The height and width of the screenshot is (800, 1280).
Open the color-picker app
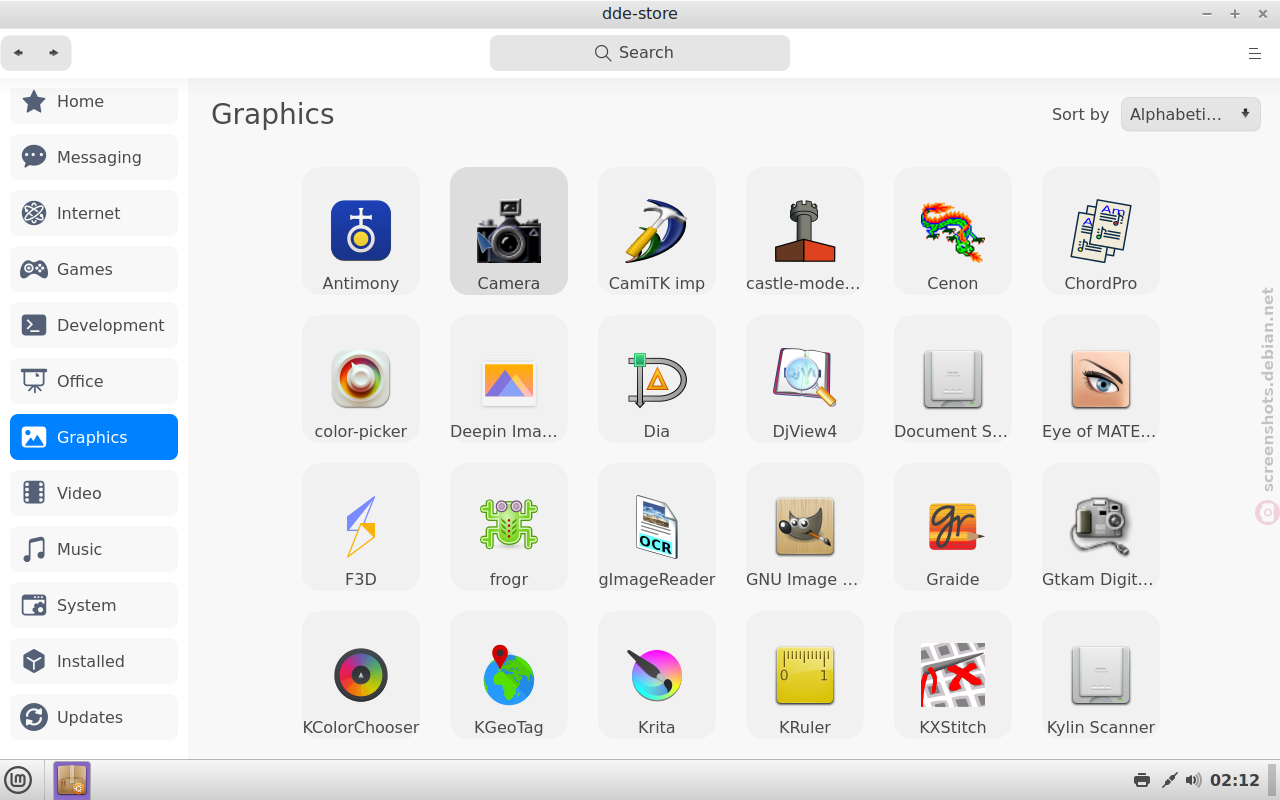point(361,379)
